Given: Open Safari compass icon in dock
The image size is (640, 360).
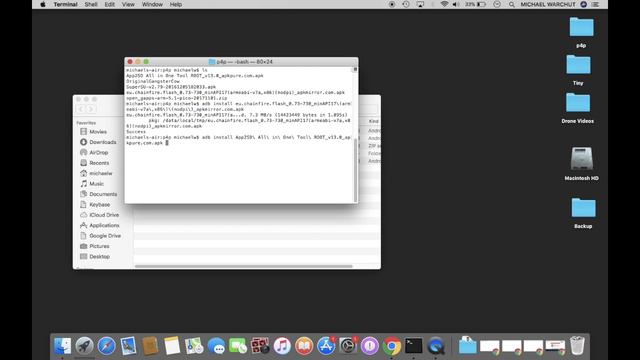Looking at the screenshot, I should click(x=107, y=346).
